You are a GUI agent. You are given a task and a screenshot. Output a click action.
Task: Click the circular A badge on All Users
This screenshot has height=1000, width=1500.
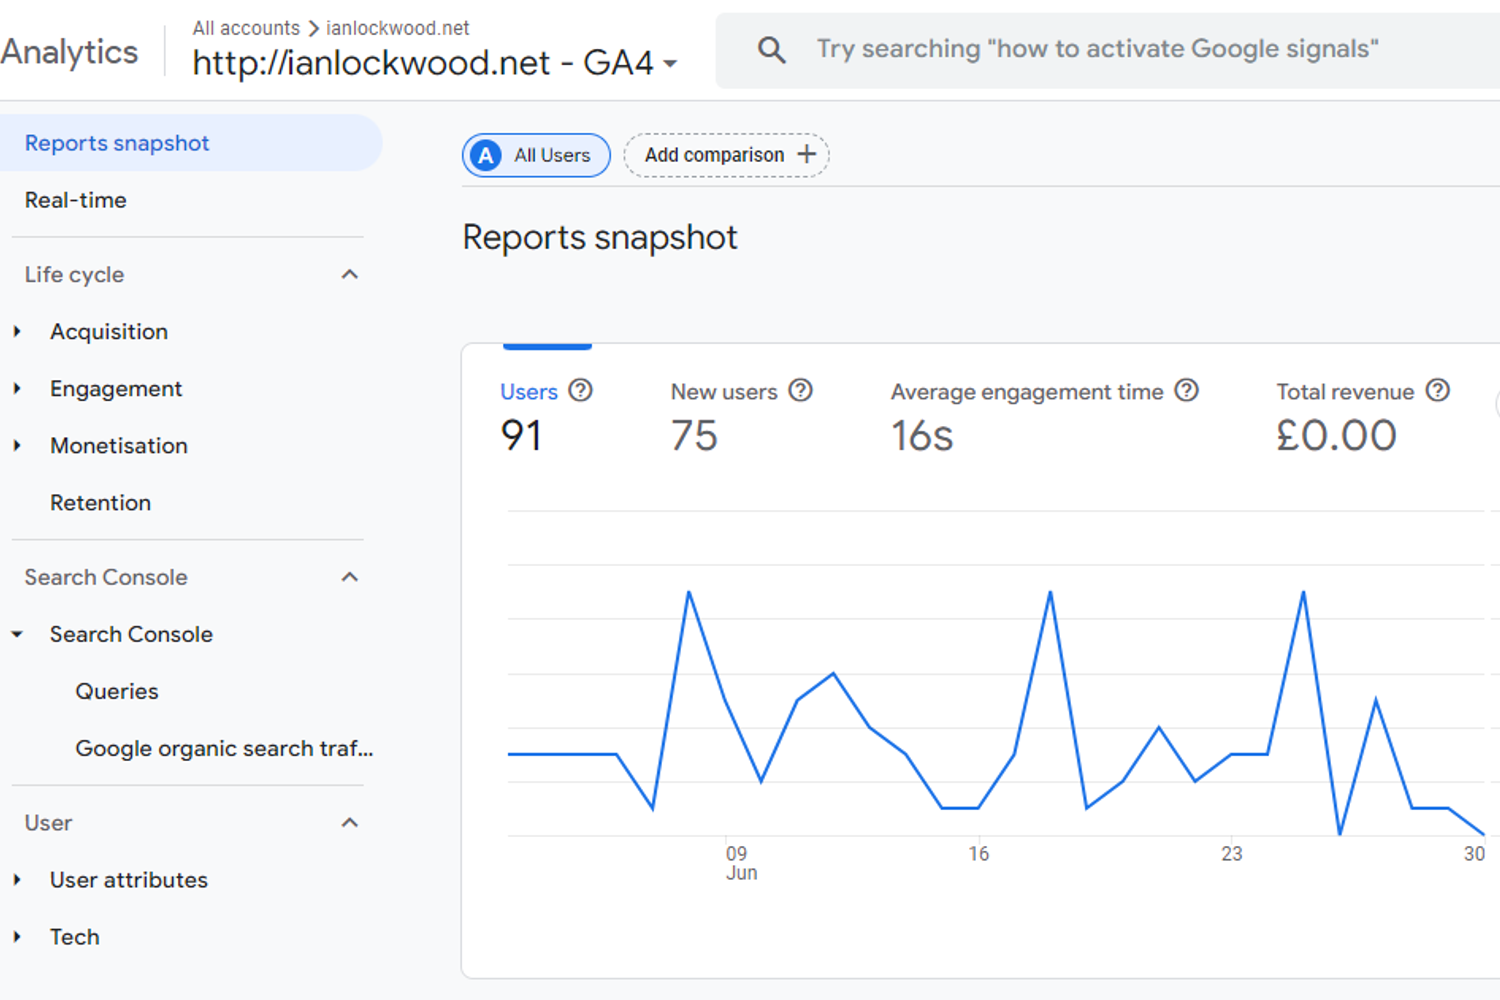[x=484, y=155]
